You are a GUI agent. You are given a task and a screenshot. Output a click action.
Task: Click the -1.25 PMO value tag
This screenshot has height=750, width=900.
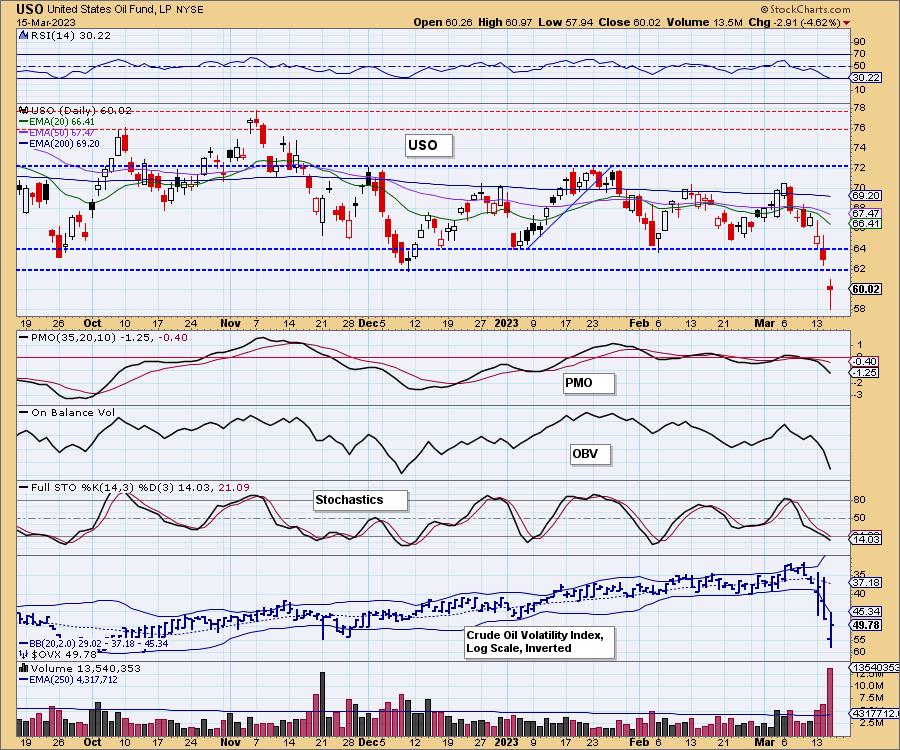point(866,372)
